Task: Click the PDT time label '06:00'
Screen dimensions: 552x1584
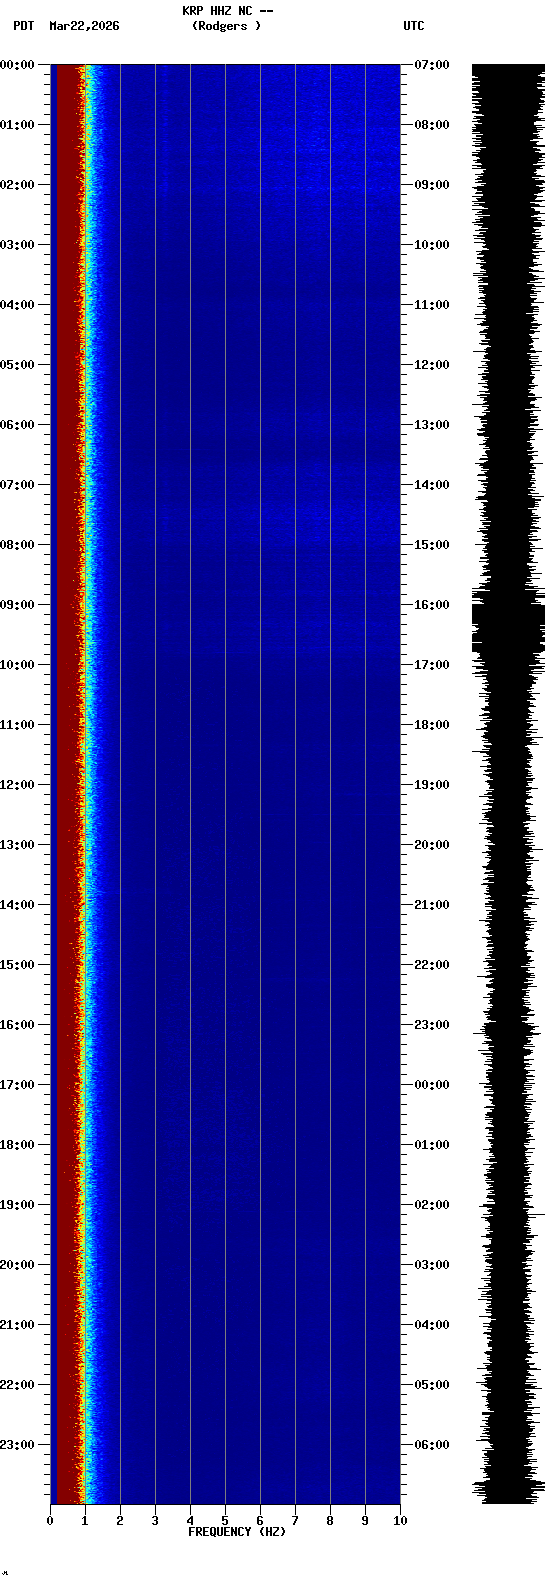Action: point(17,425)
